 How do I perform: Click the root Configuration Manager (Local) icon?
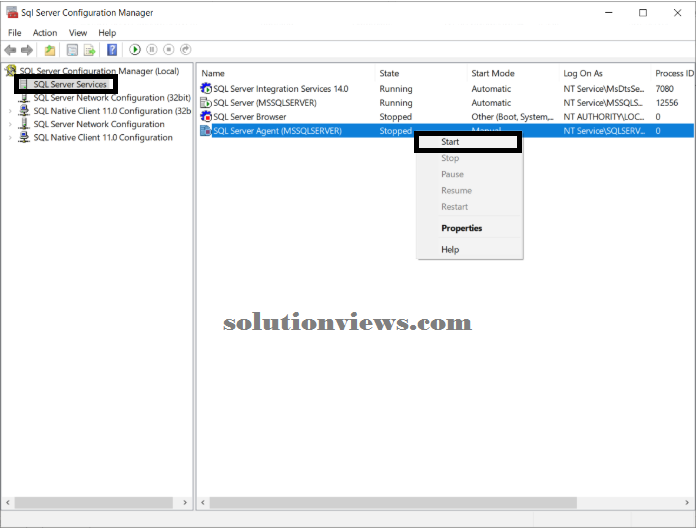coord(11,70)
